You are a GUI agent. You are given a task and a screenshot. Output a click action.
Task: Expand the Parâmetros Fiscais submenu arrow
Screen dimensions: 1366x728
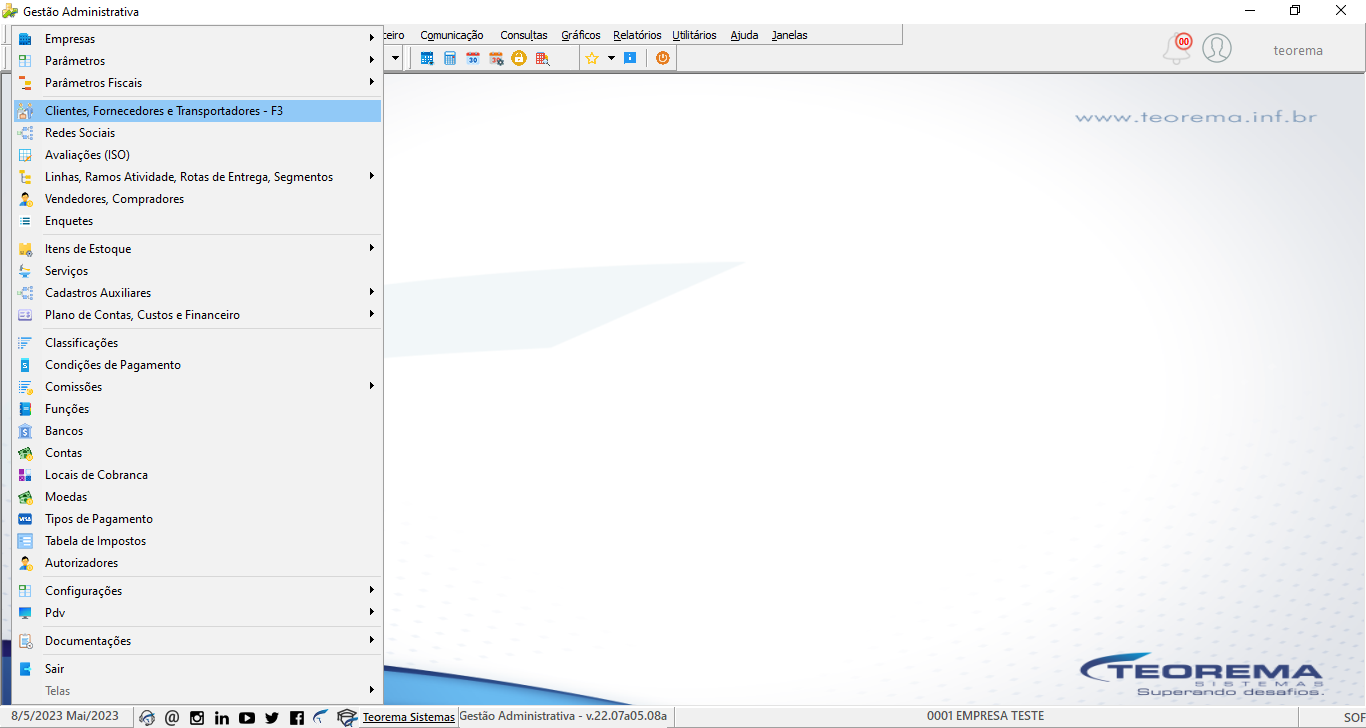point(371,82)
